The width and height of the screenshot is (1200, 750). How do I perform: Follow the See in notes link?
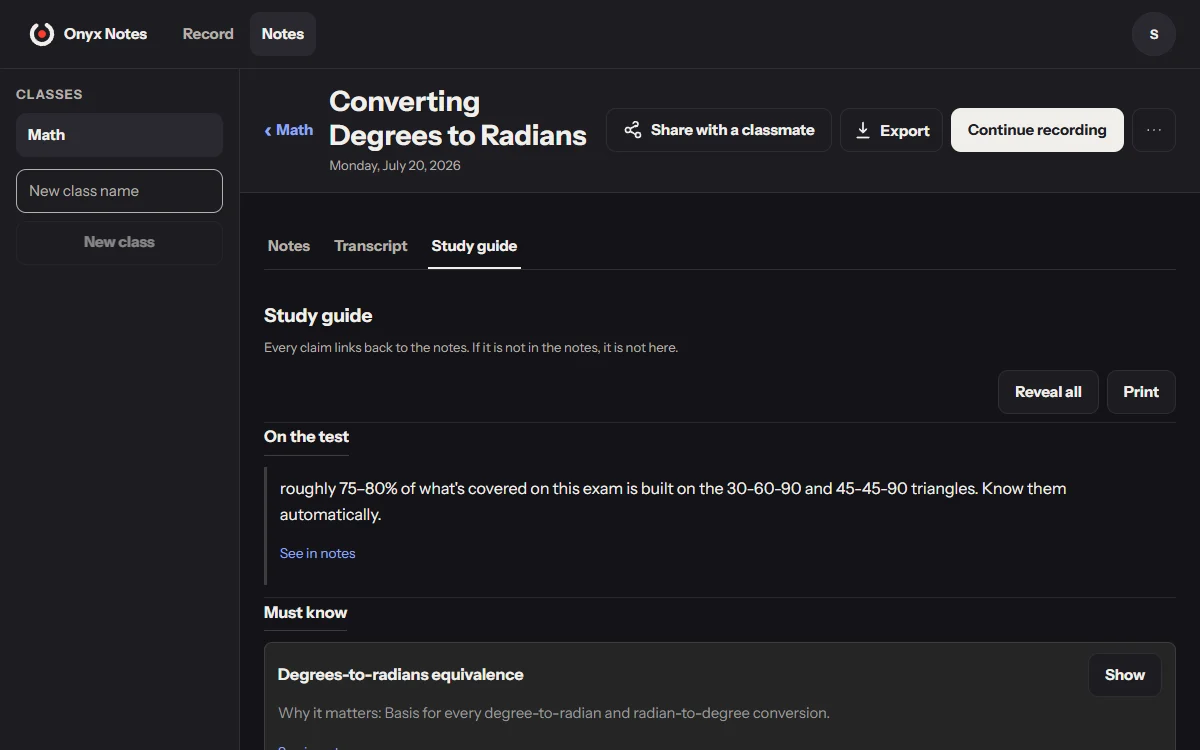tap(318, 553)
